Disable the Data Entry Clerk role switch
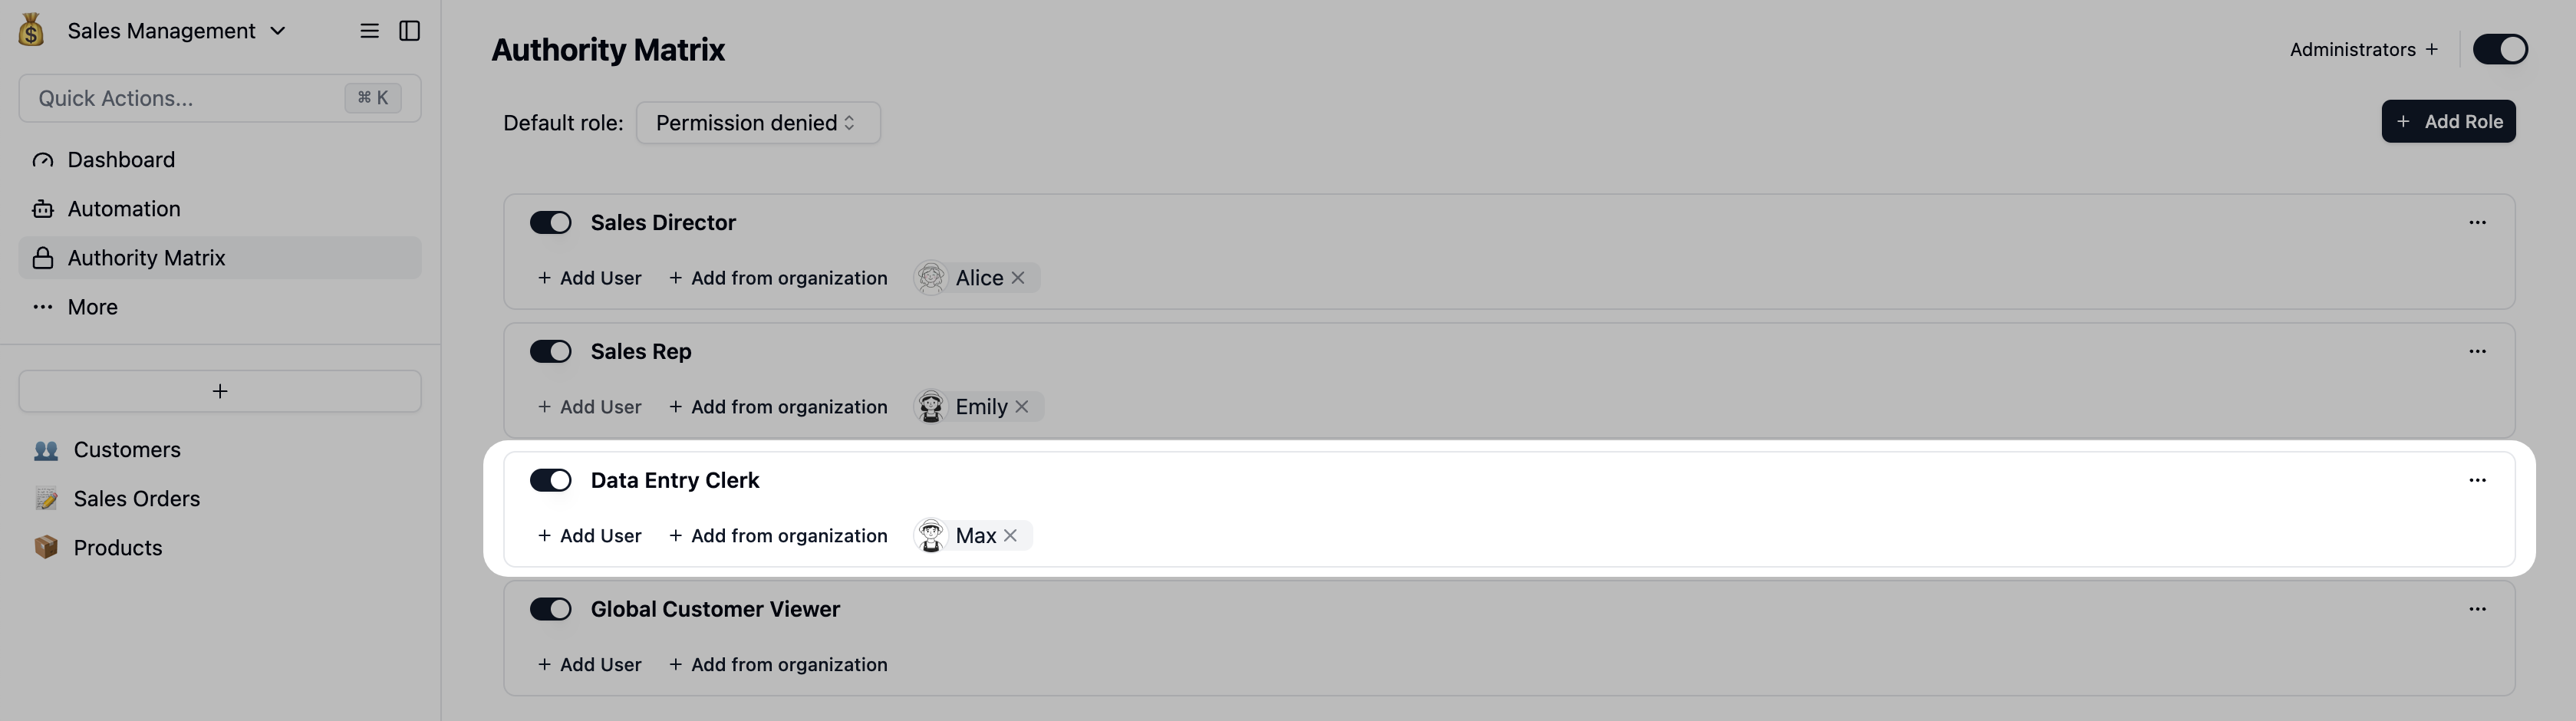This screenshot has height=721, width=2576. click(550, 480)
